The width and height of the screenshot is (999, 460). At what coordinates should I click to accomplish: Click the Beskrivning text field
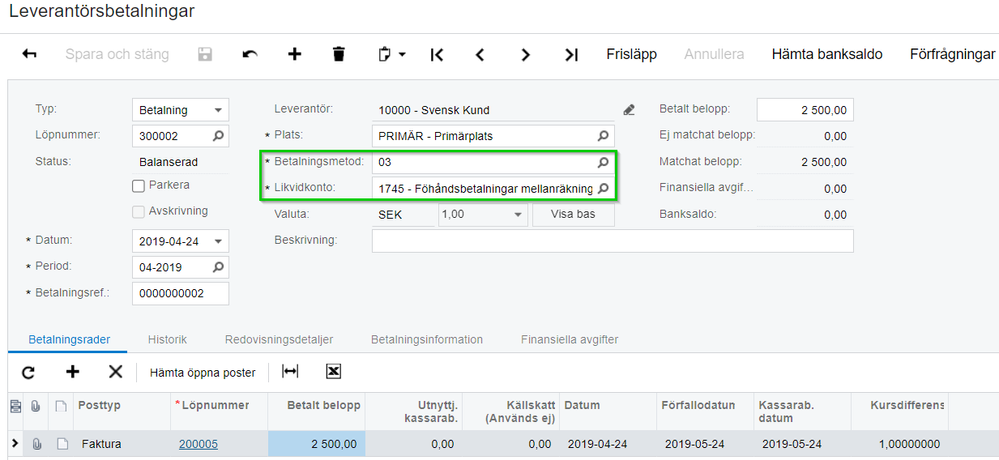612,241
